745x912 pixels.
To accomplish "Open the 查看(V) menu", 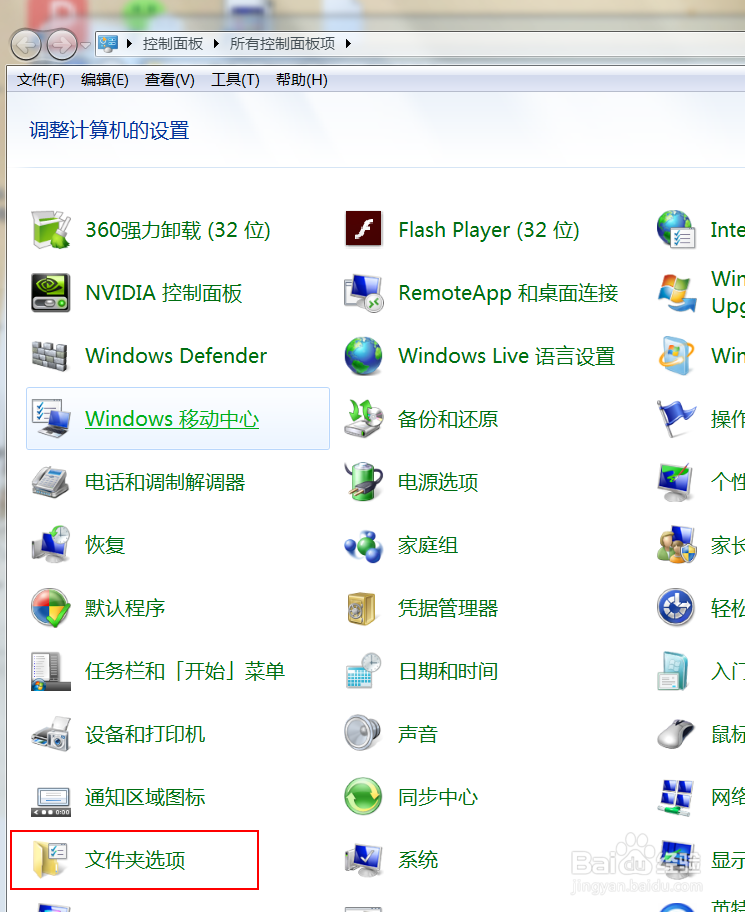I will 170,80.
